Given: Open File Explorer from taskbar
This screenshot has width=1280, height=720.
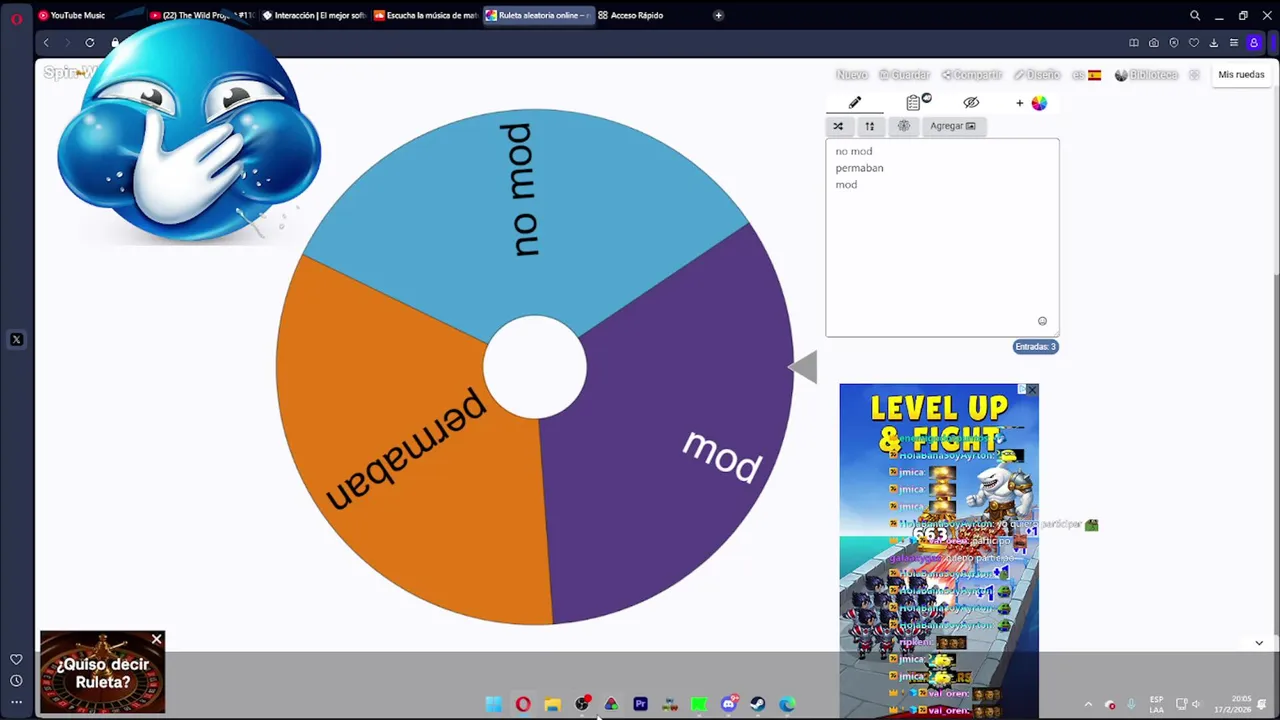Looking at the screenshot, I should coord(552,704).
